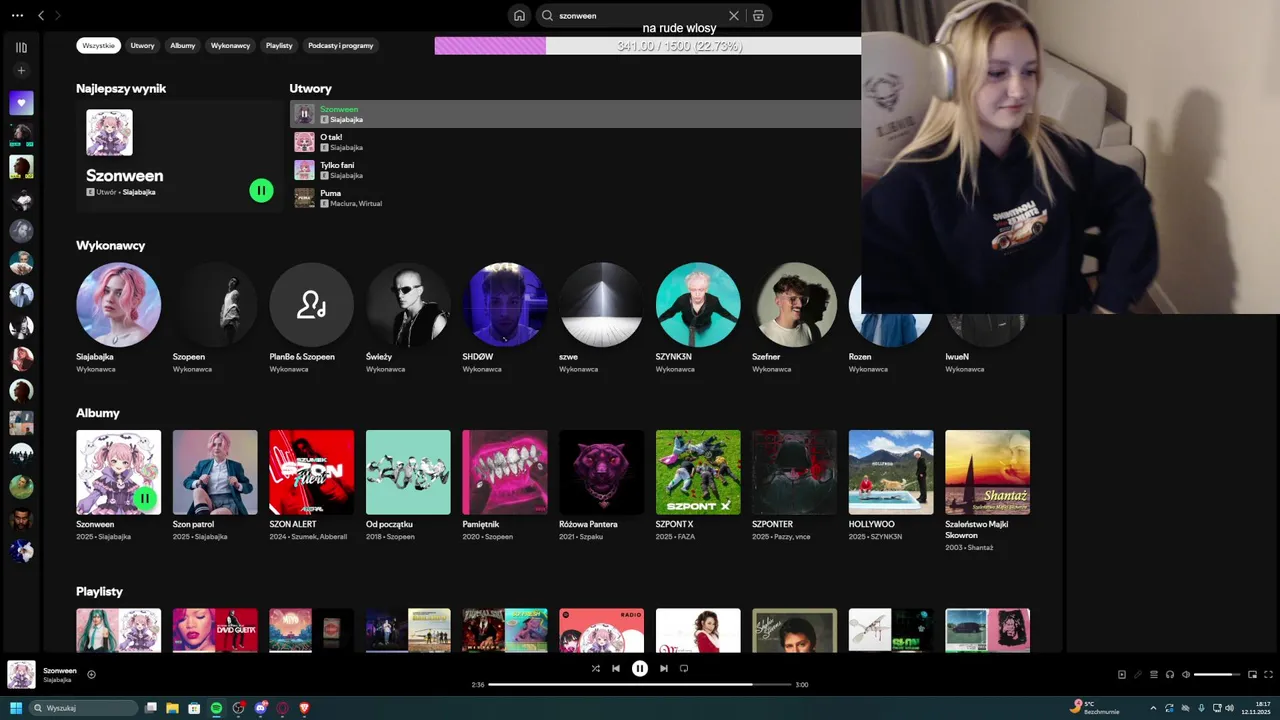Add Szonween to Liked Songs plus icon
1280x720 pixels.
[x=91, y=675]
